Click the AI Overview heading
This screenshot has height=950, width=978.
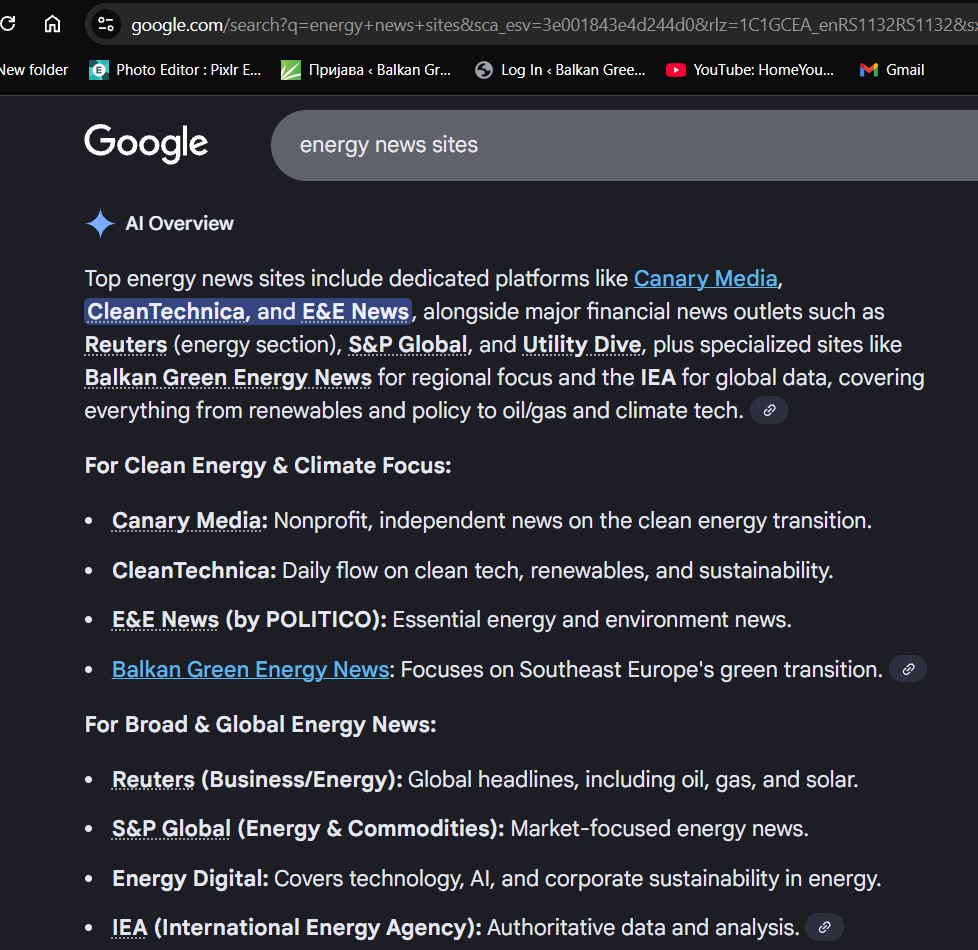(x=180, y=223)
